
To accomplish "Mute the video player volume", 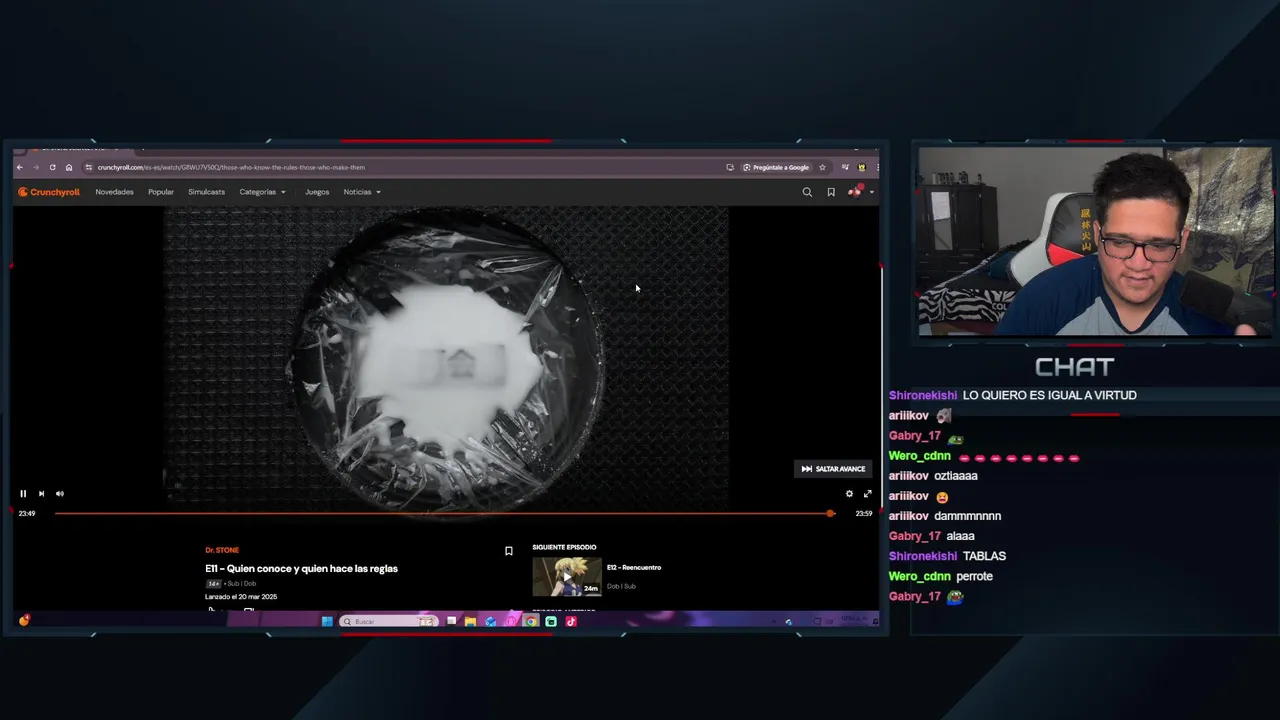I will click(59, 493).
